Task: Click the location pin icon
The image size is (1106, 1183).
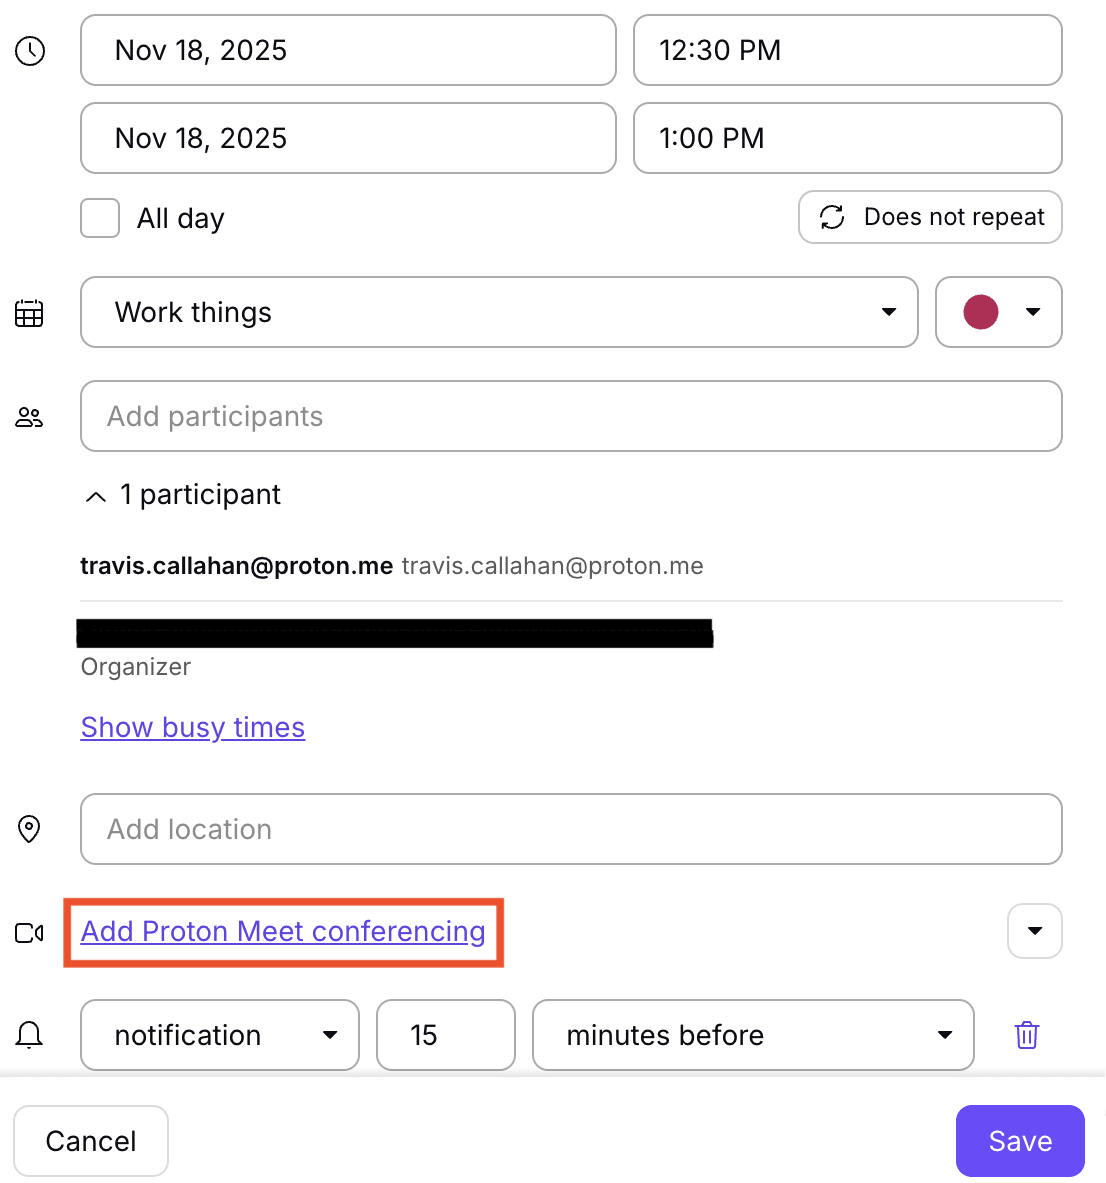Action: tap(29, 829)
